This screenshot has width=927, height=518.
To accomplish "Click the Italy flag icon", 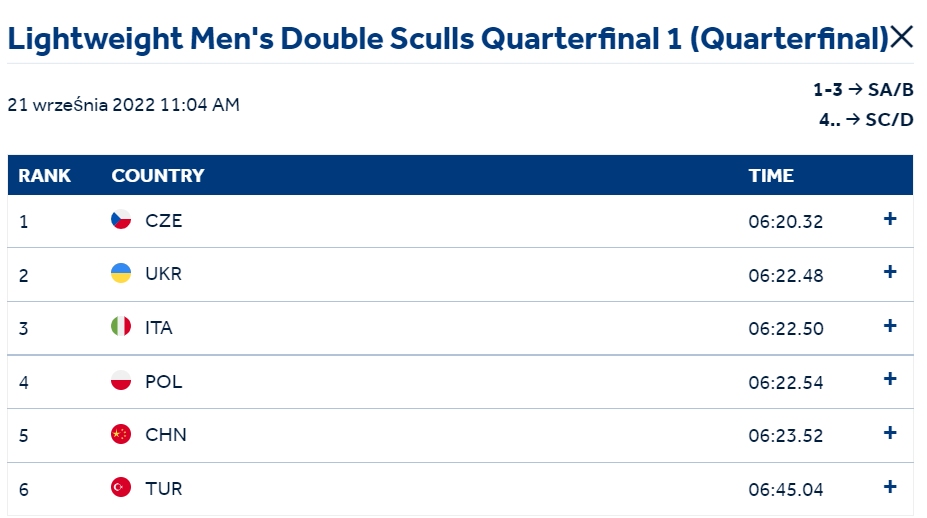I will coord(121,326).
